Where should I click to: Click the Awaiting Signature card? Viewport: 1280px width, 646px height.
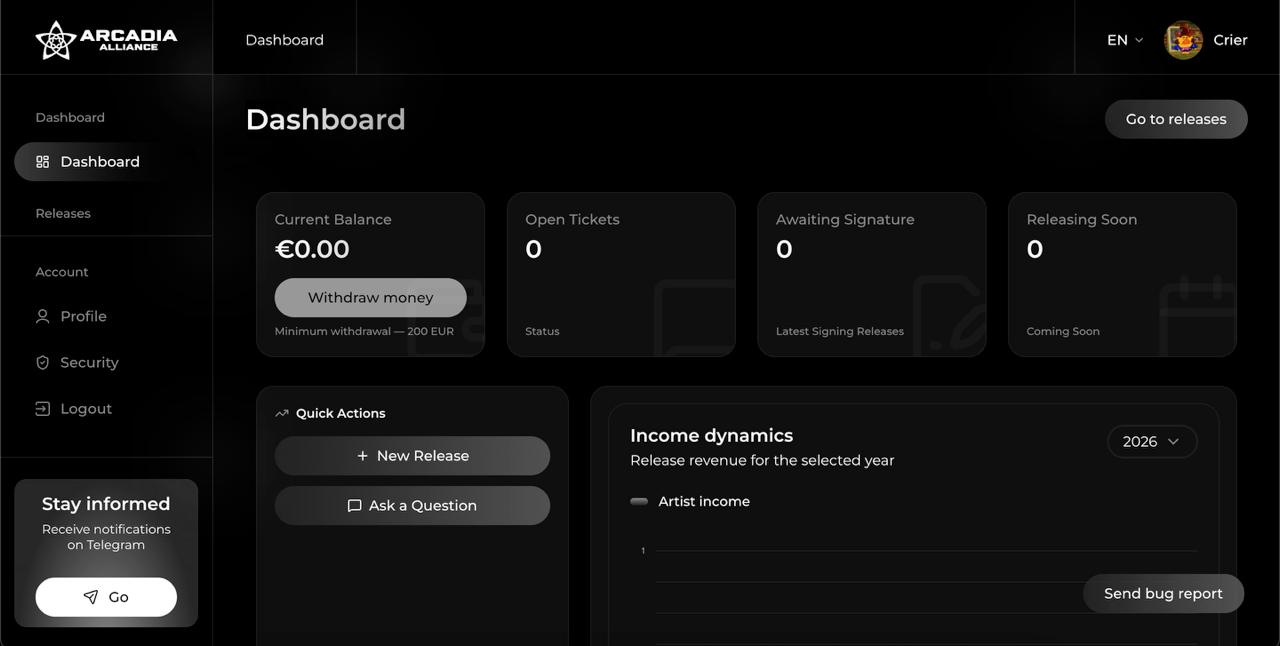872,275
